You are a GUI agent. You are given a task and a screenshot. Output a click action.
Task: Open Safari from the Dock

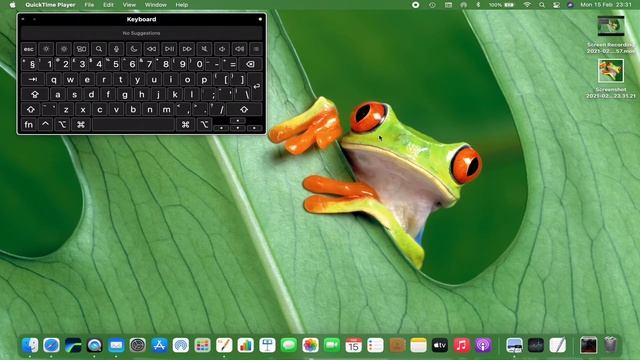coord(51,345)
